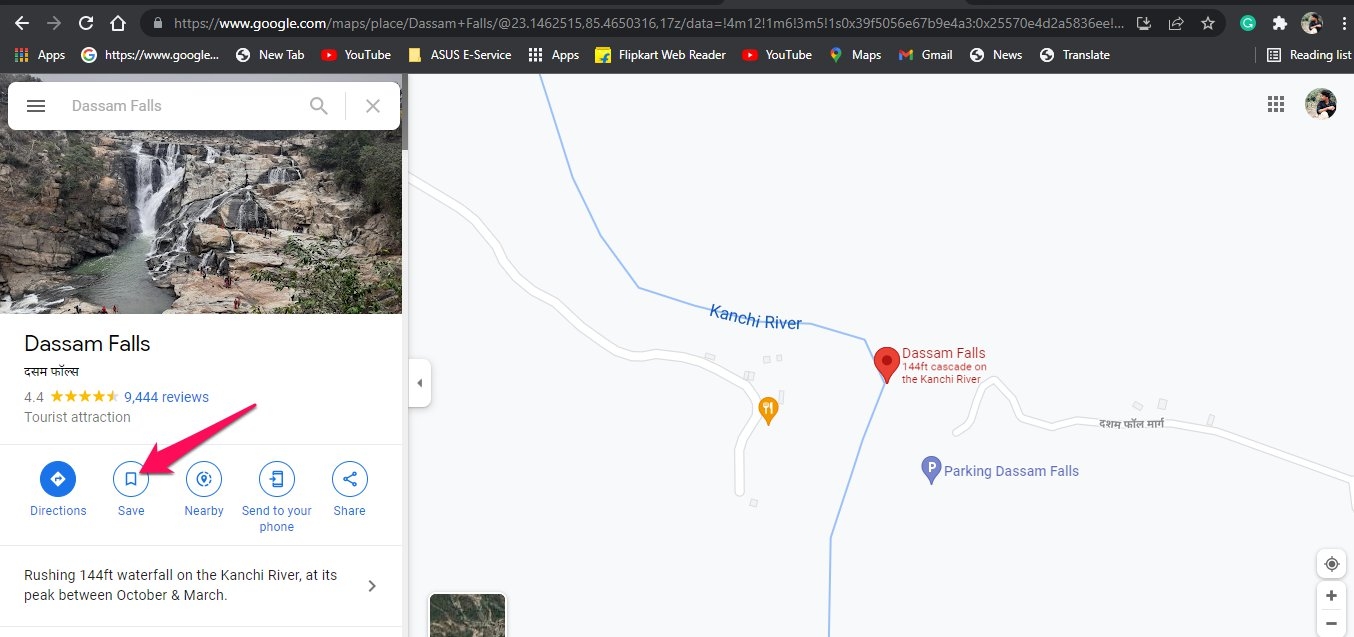Click the Directions button

point(58,480)
